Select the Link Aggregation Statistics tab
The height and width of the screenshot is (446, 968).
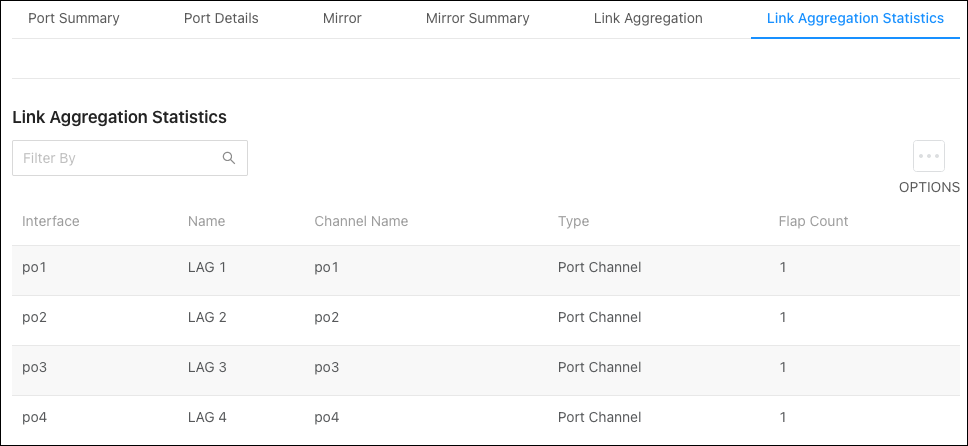(855, 19)
